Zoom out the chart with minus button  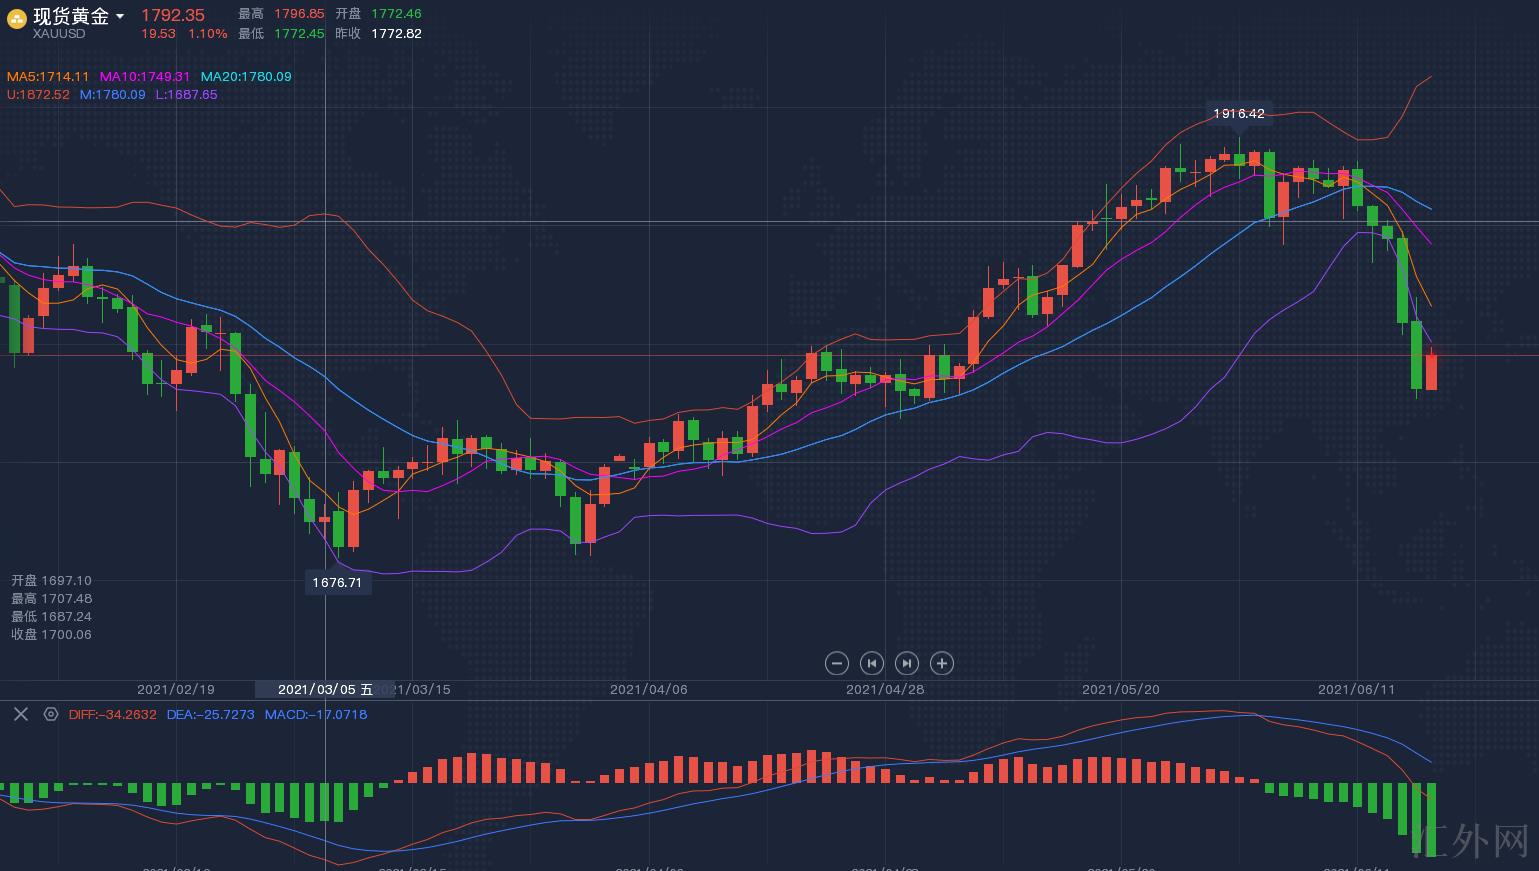pyautogui.click(x=837, y=663)
